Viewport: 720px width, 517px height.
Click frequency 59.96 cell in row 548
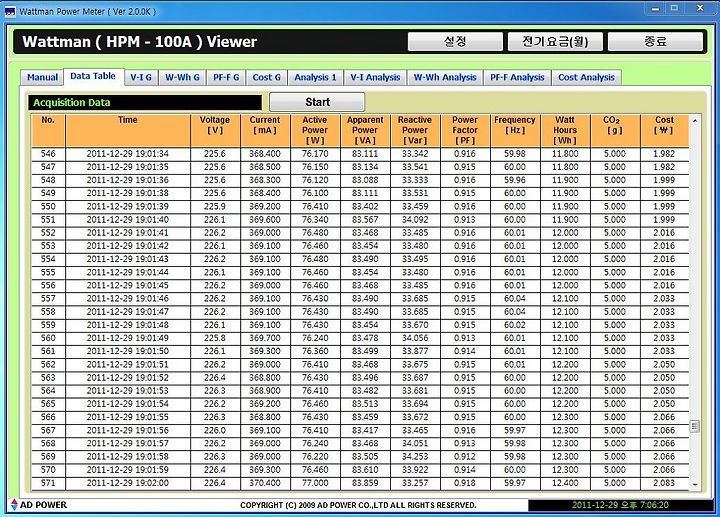click(x=515, y=180)
